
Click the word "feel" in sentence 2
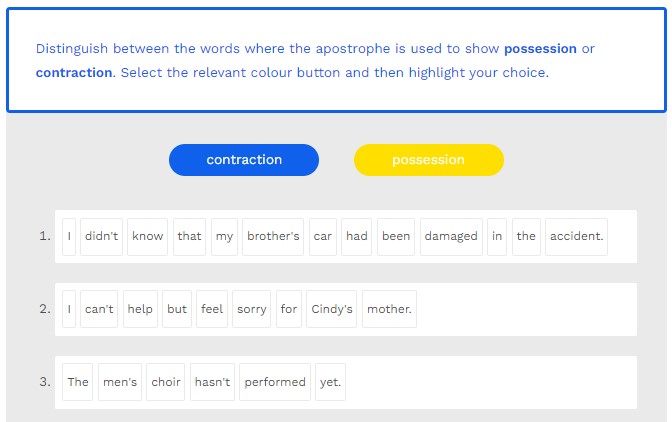point(212,310)
